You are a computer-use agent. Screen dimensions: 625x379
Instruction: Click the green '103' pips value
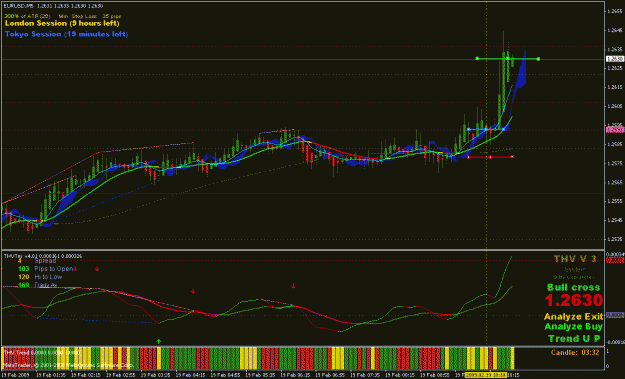pos(24,269)
